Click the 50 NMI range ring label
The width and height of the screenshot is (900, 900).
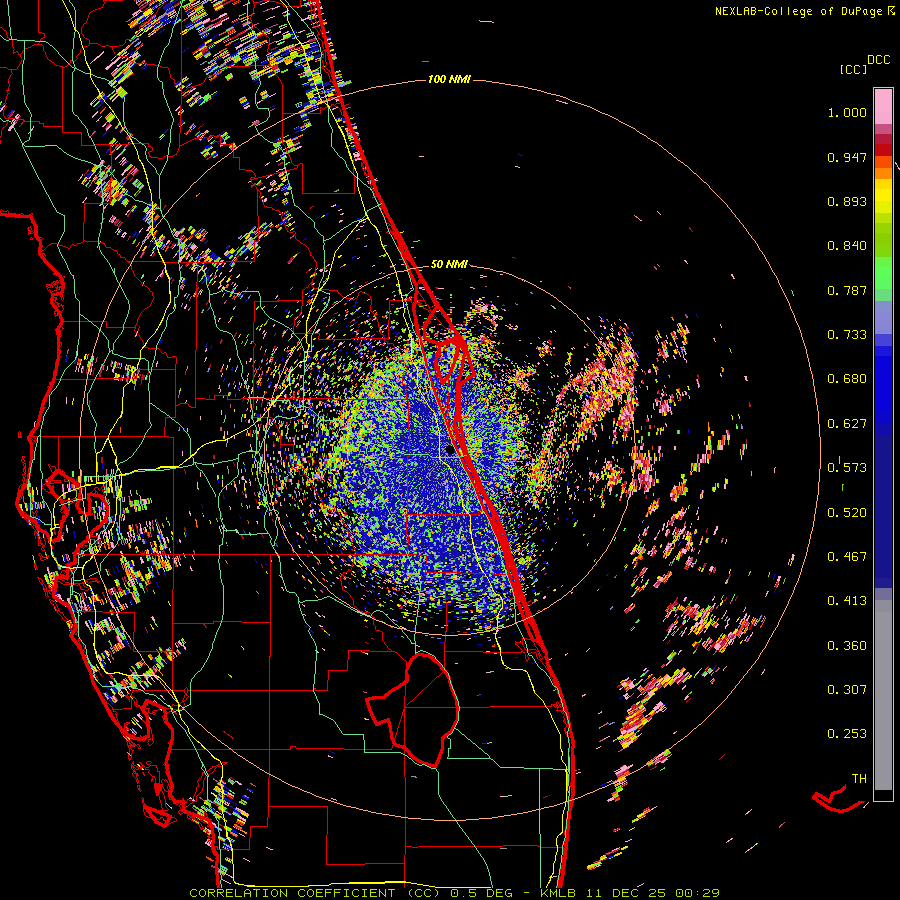pyautogui.click(x=449, y=264)
